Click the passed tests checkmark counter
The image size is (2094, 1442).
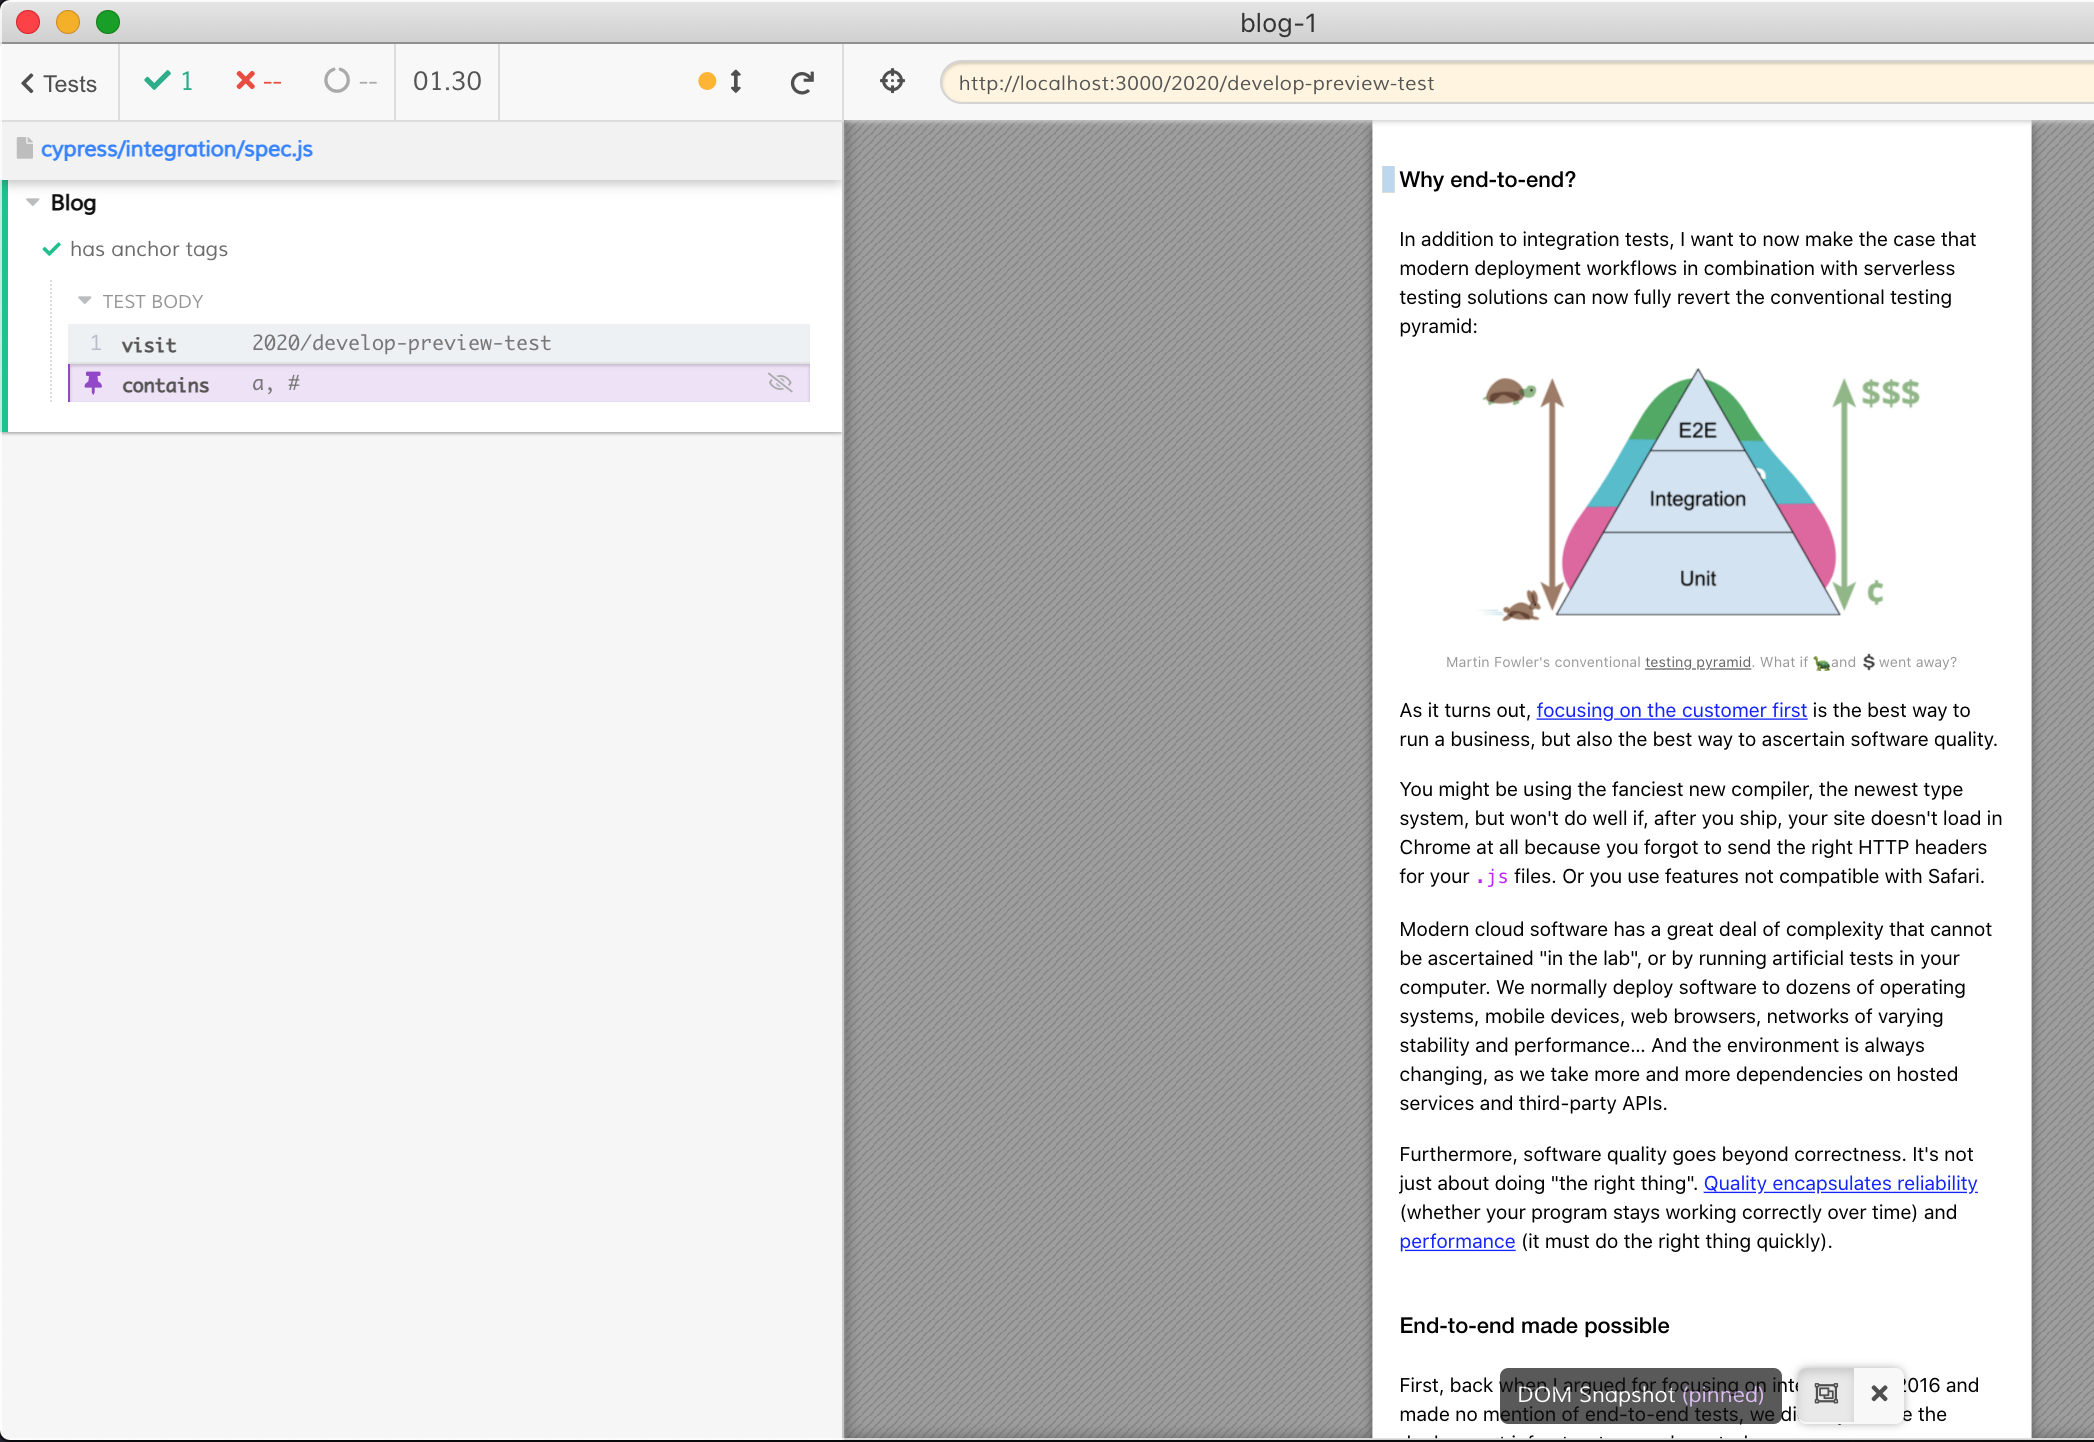[169, 81]
